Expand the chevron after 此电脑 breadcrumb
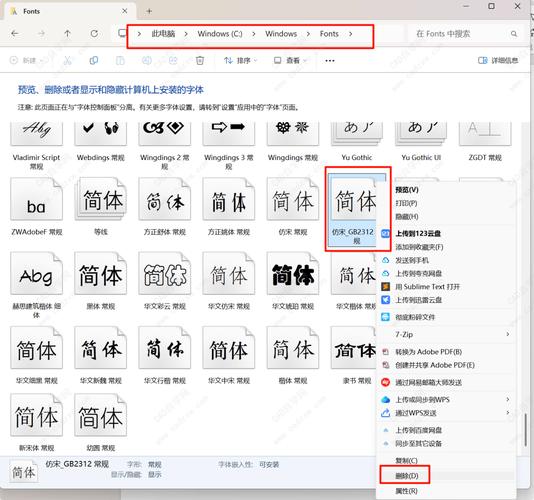 click(186, 34)
